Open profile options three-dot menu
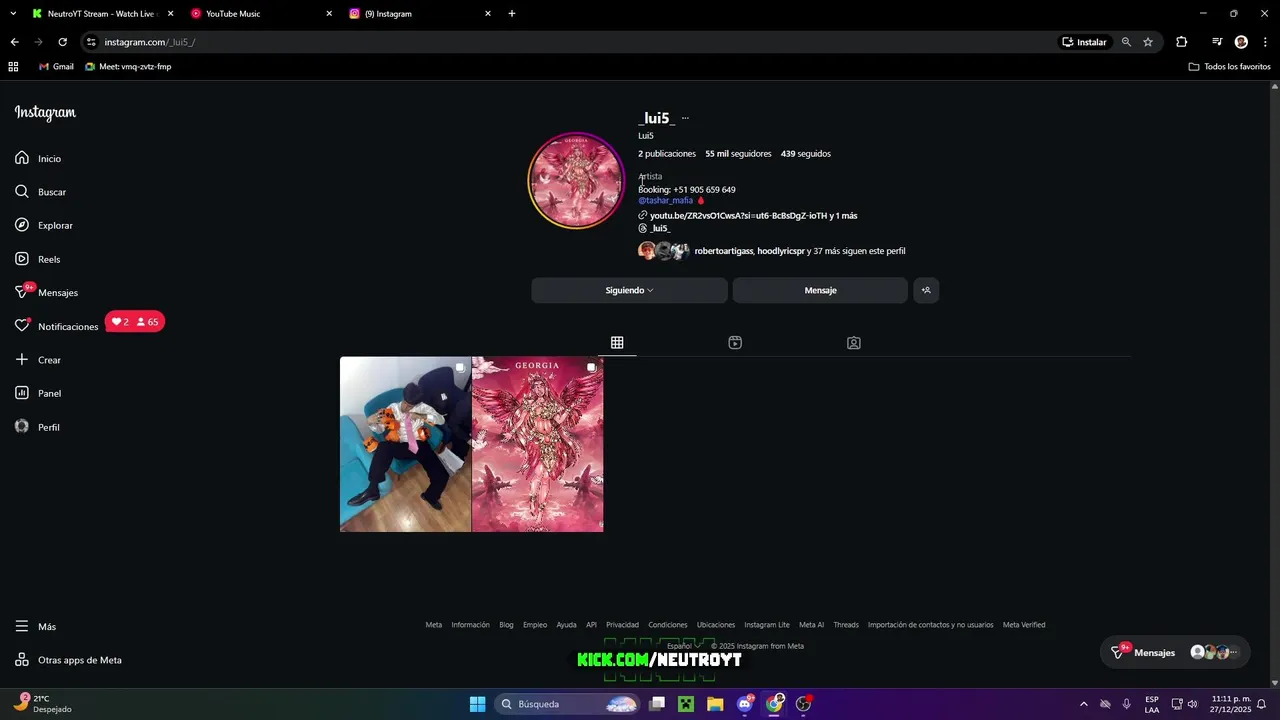 click(x=685, y=118)
